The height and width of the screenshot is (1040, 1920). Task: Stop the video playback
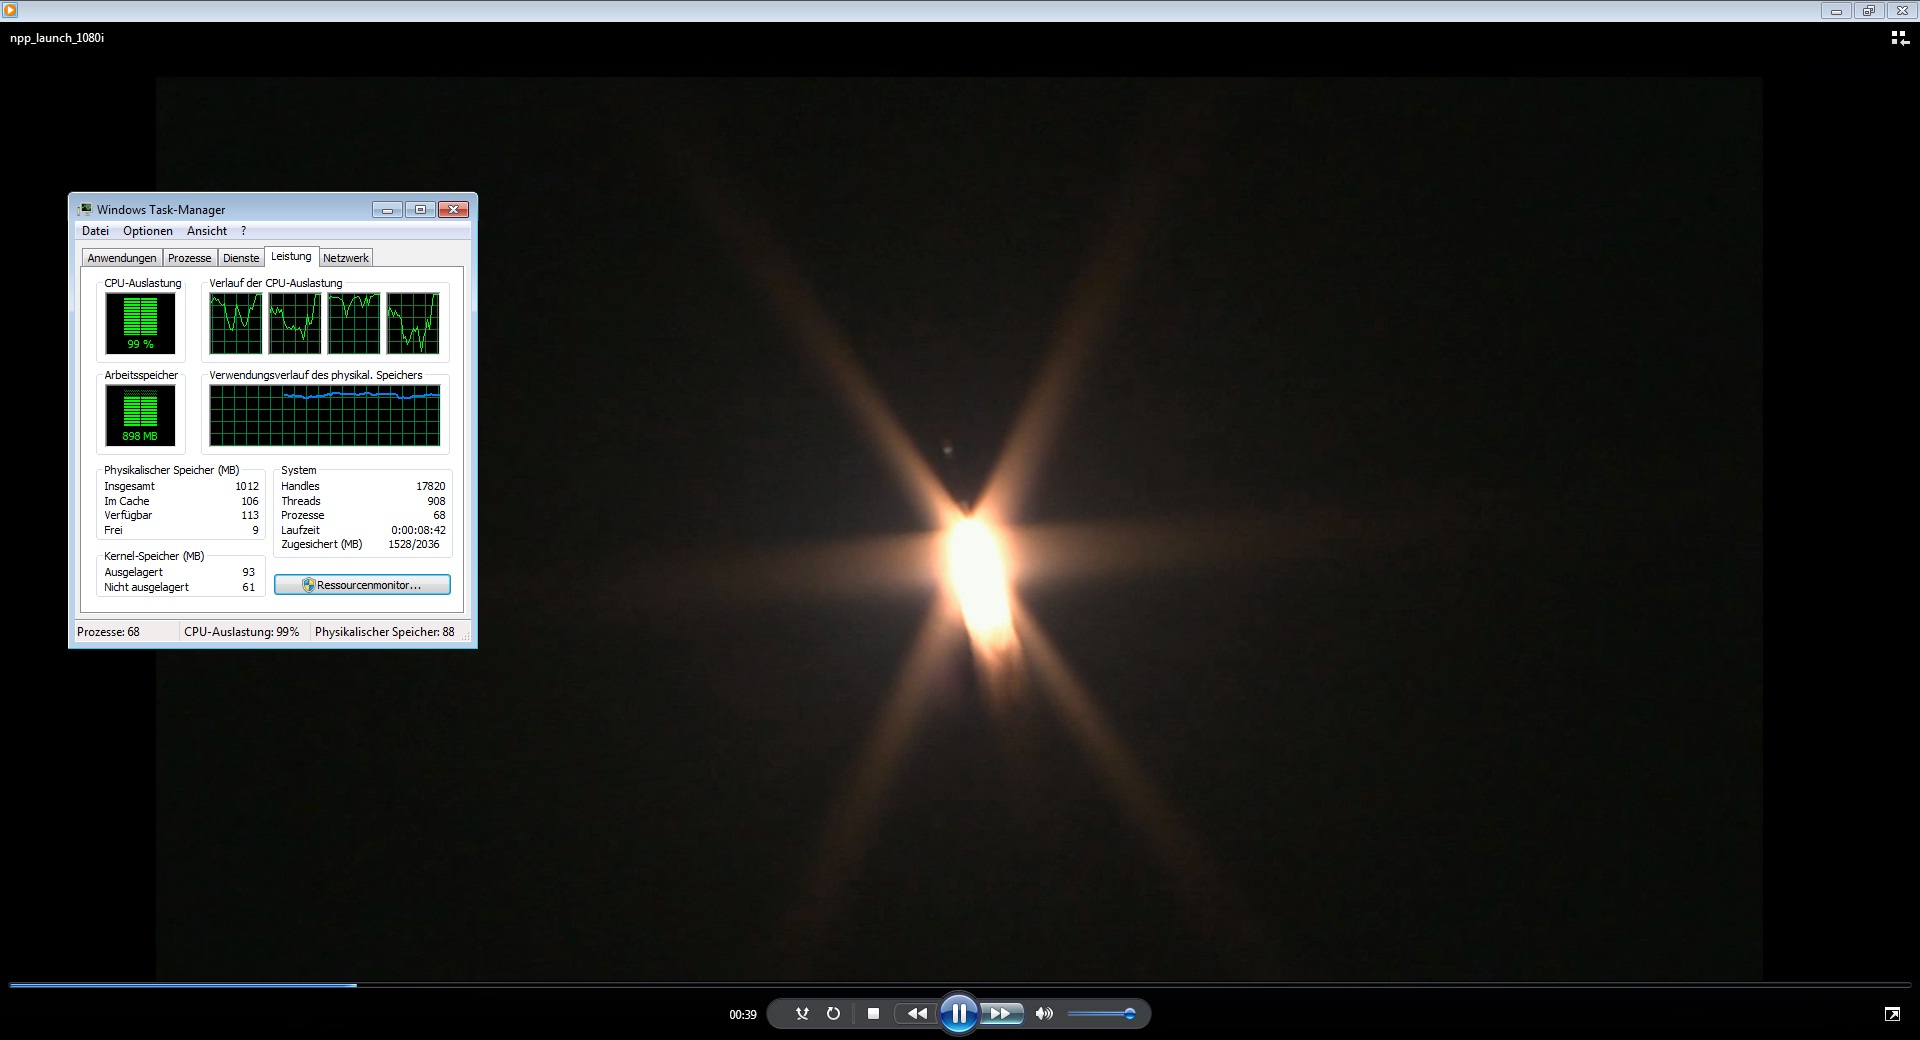point(873,1014)
